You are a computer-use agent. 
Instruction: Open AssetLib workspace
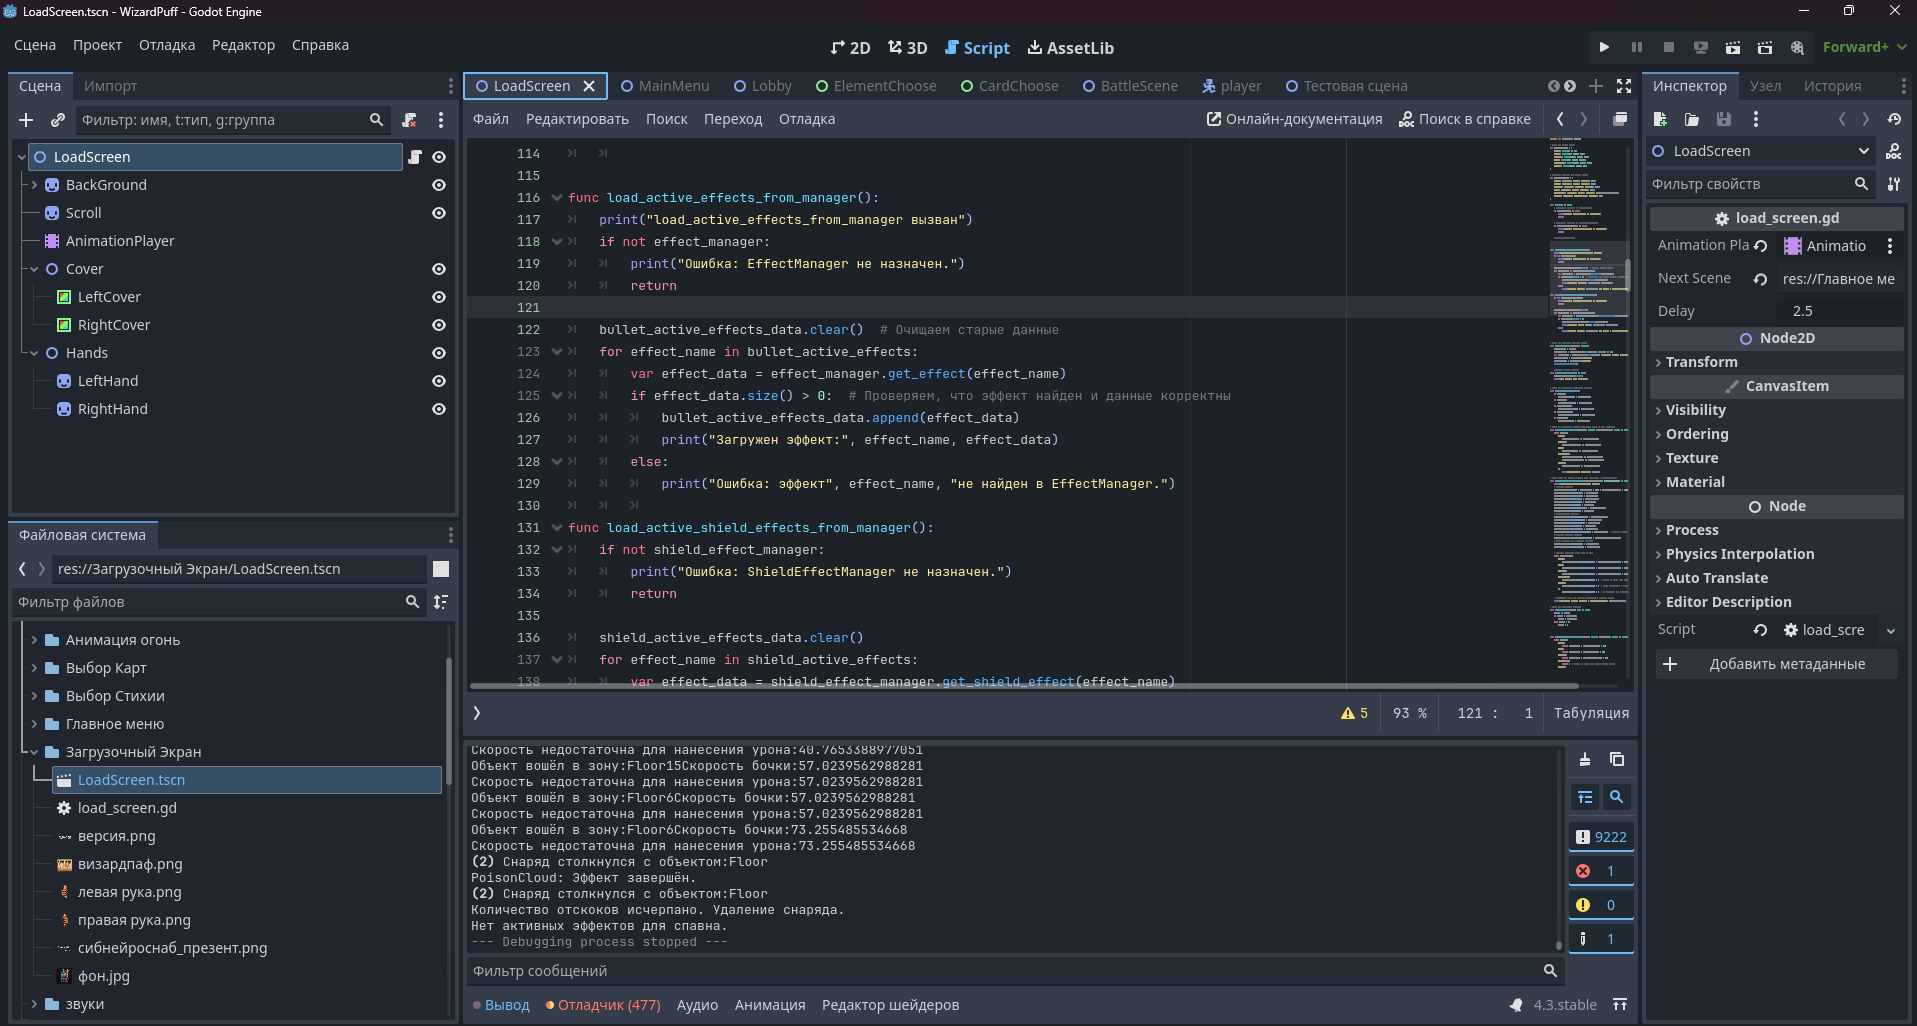pos(1070,48)
